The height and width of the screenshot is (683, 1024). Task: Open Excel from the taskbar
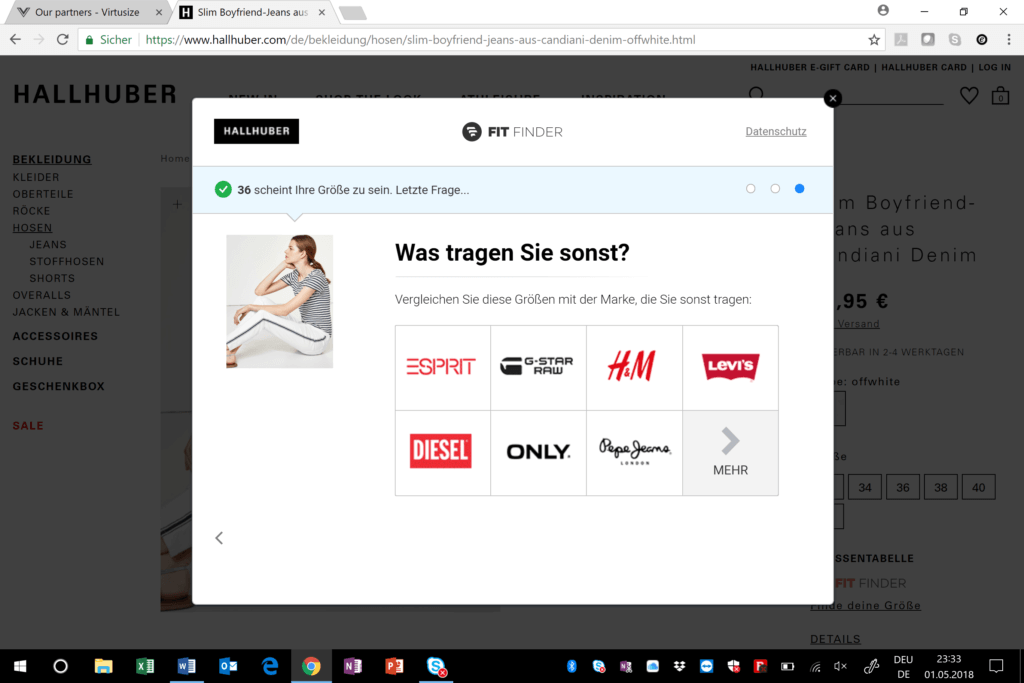145,666
